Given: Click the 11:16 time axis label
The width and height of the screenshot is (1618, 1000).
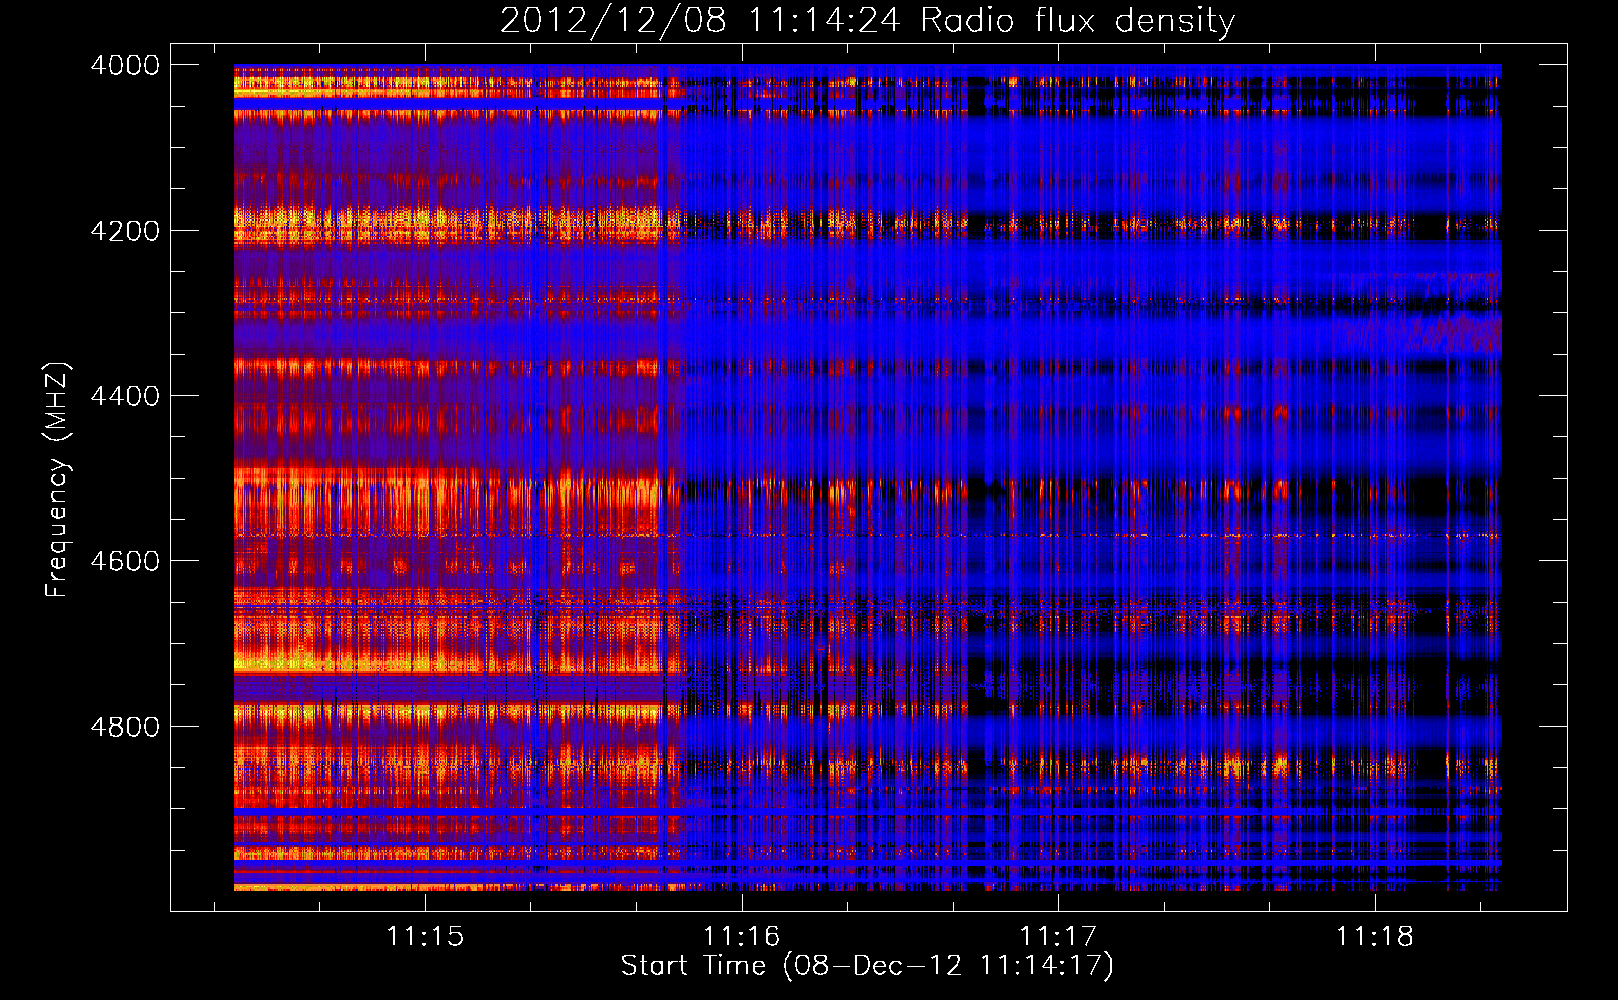Looking at the screenshot, I should [x=742, y=937].
